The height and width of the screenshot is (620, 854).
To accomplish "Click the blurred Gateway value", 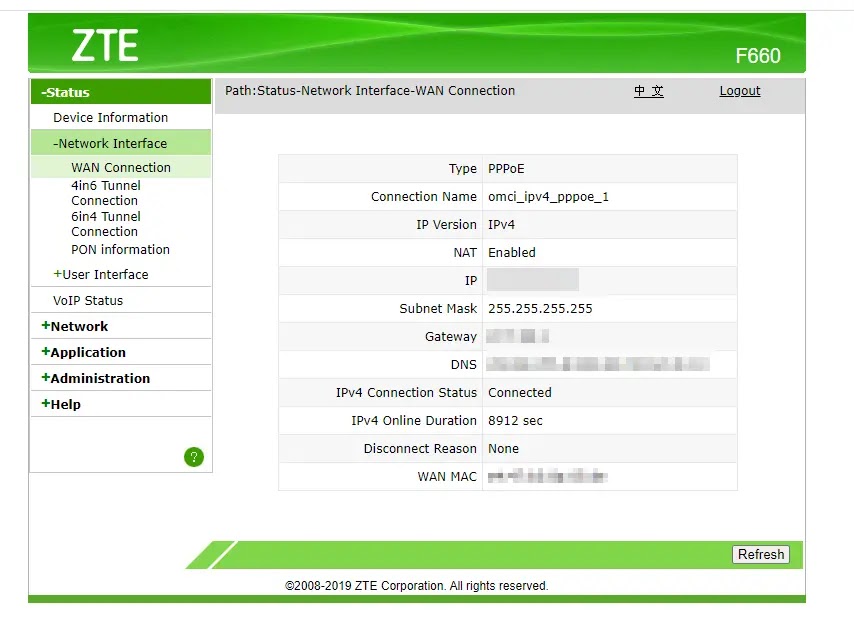I will (x=517, y=336).
